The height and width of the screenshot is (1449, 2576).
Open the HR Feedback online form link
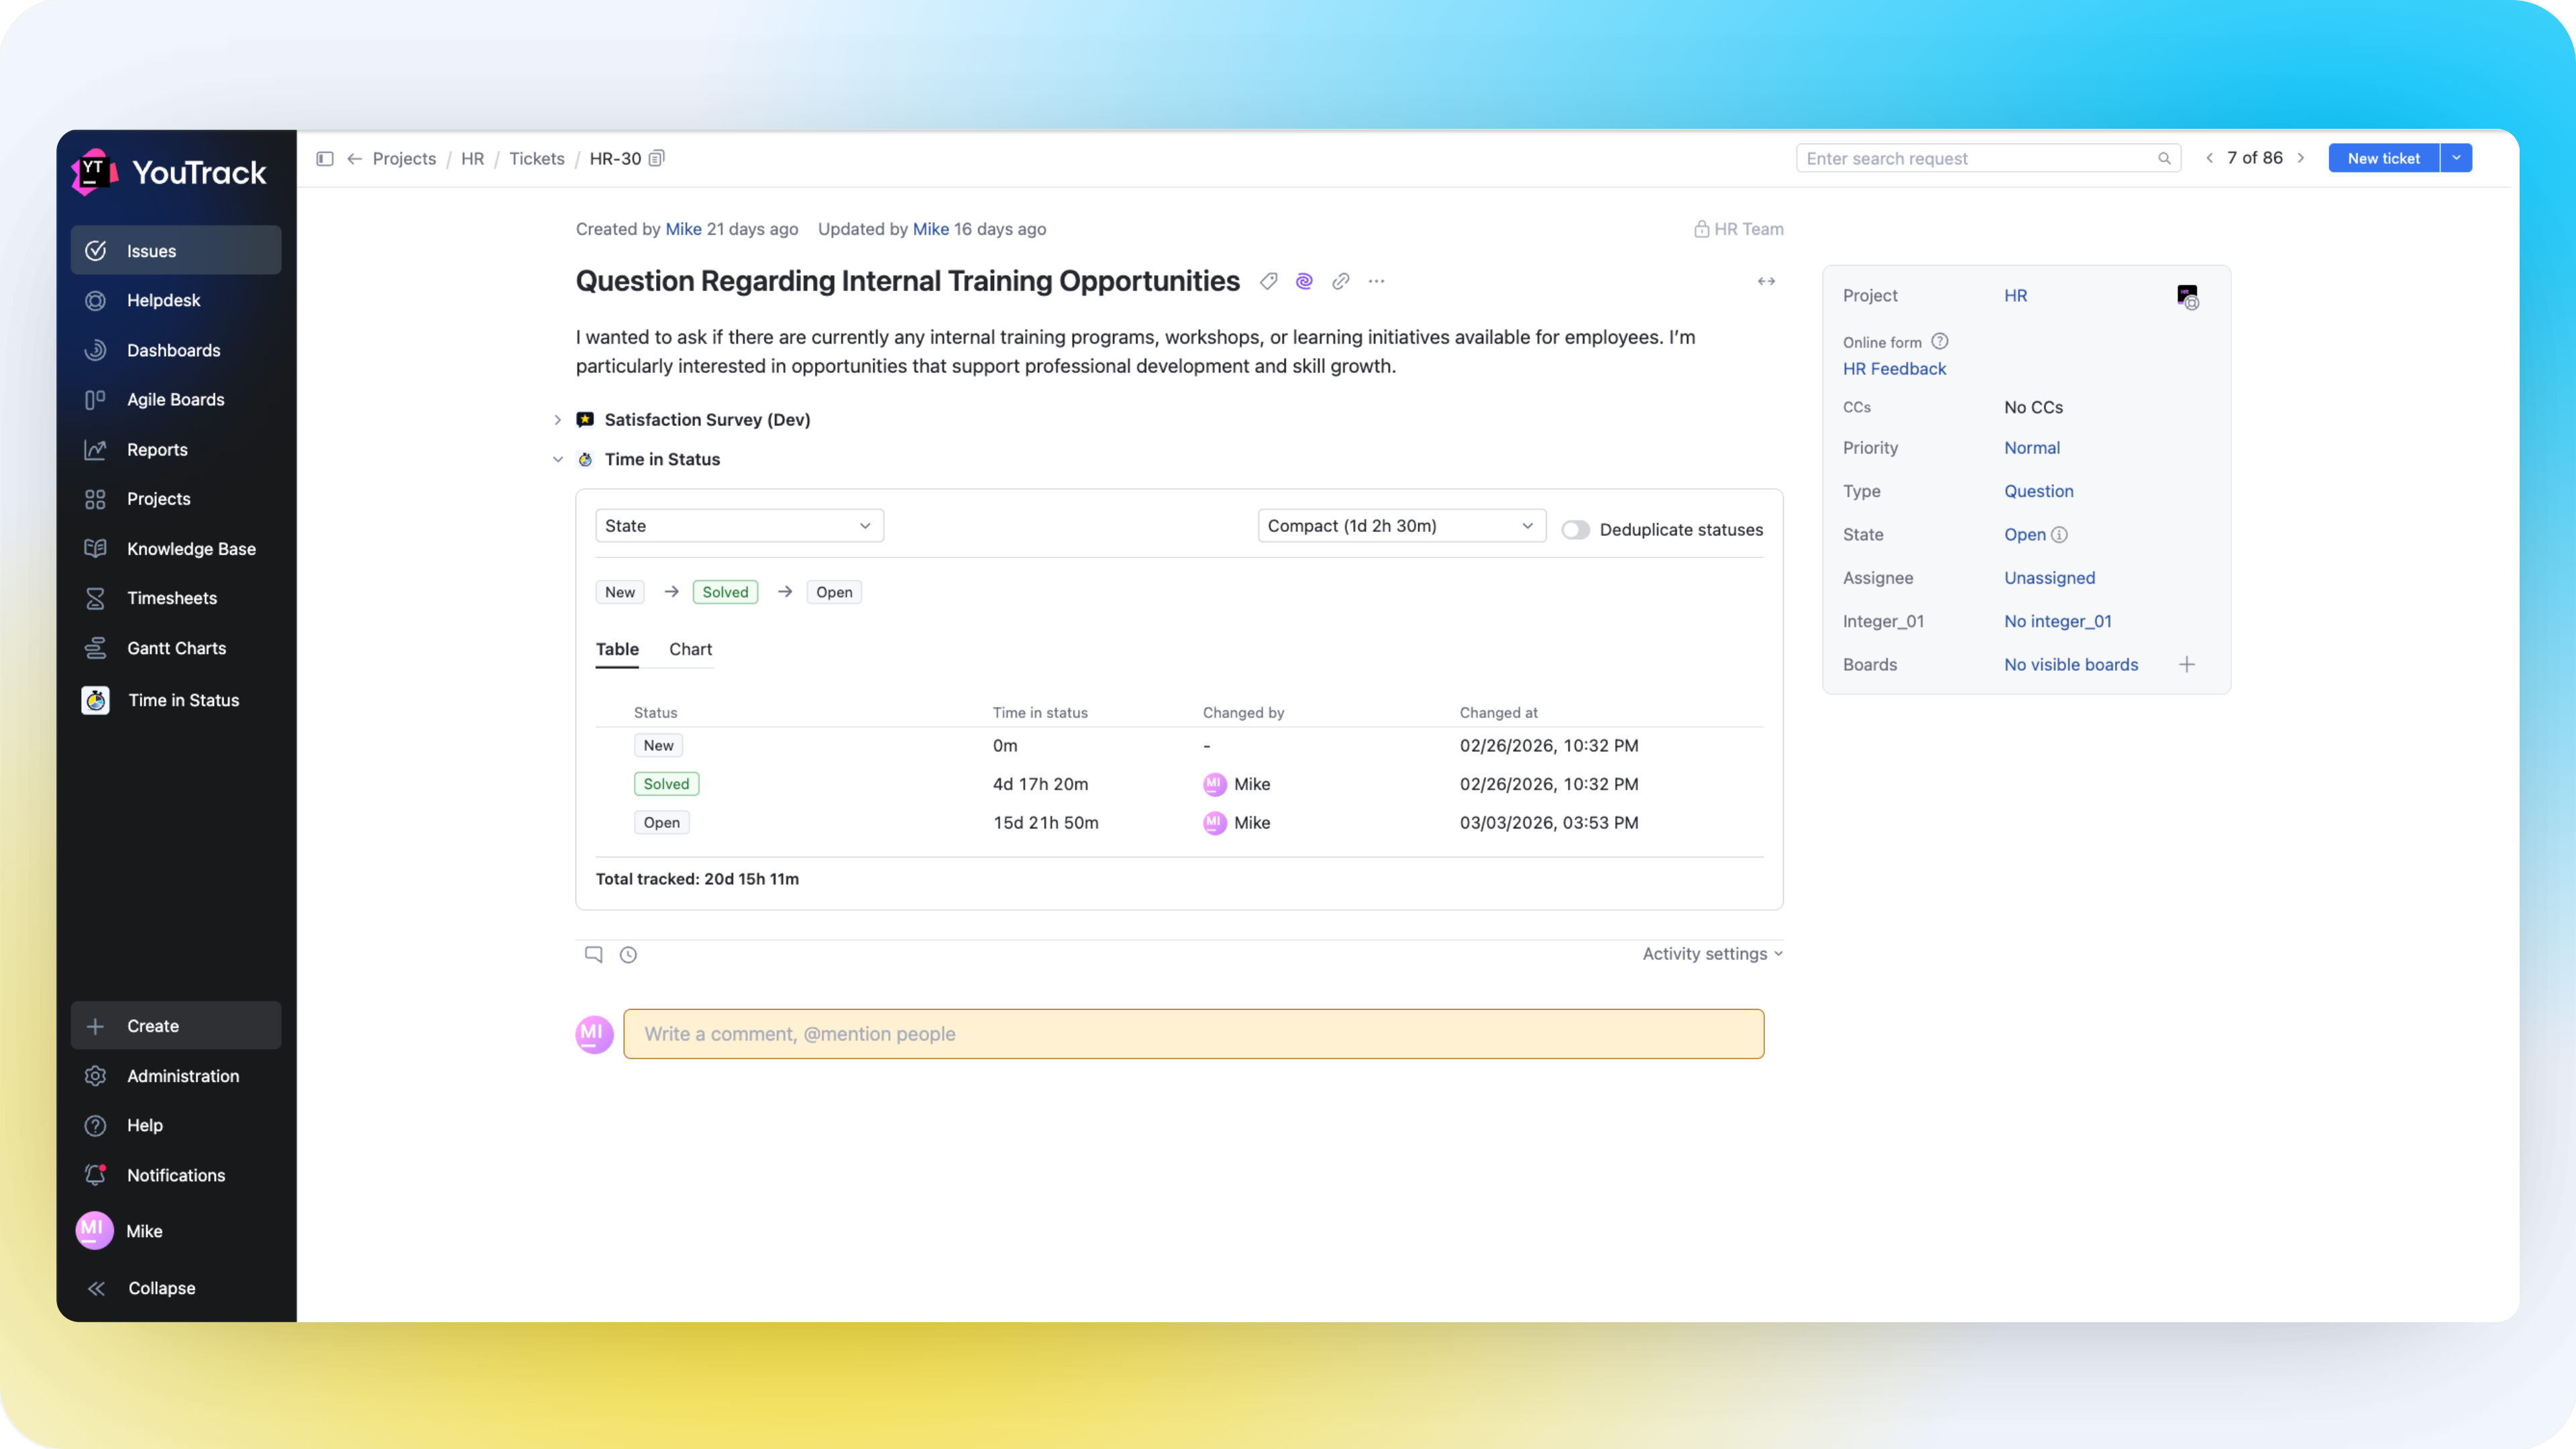click(1894, 368)
